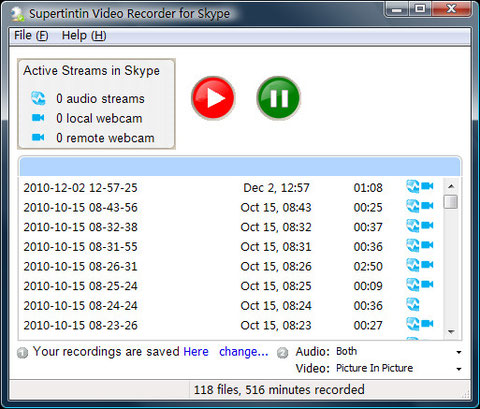480x409 pixels.
Task: Open the Help menu
Action: [84, 35]
